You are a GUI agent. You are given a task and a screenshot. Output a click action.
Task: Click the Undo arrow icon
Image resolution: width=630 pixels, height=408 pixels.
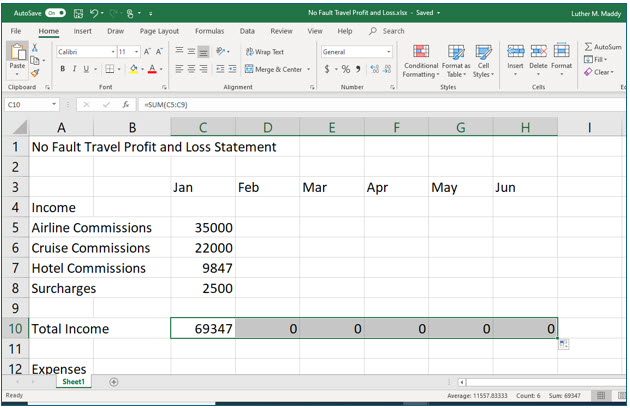coord(94,13)
